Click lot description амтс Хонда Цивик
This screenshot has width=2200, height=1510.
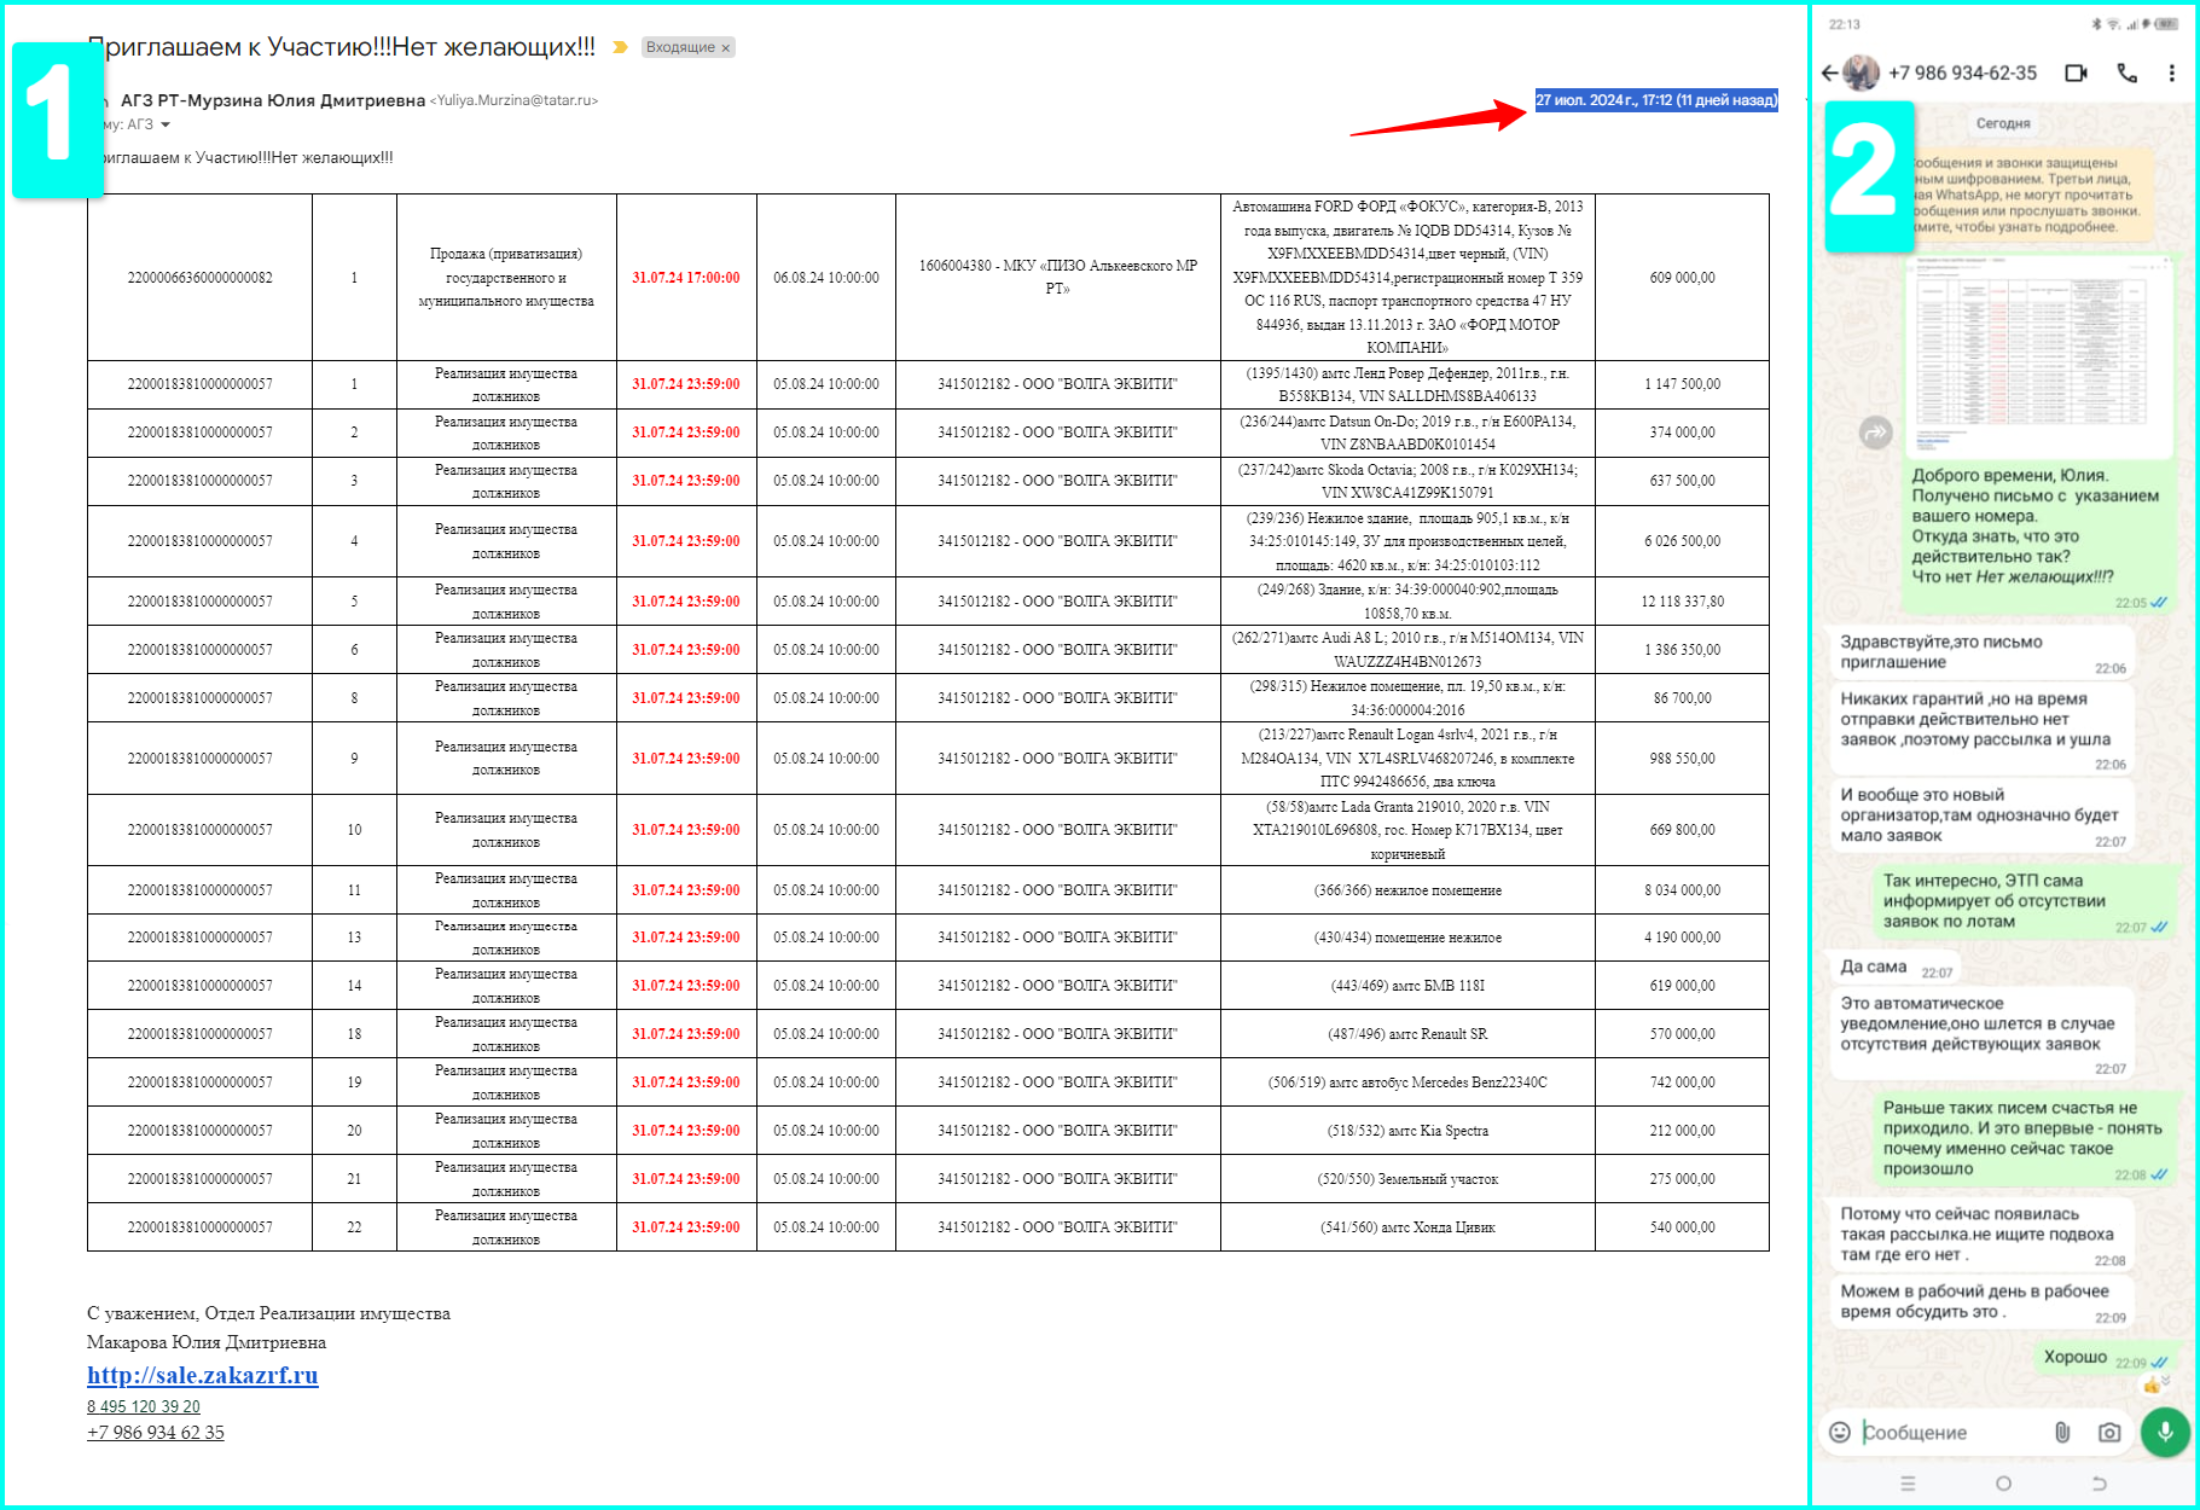tap(1408, 1228)
